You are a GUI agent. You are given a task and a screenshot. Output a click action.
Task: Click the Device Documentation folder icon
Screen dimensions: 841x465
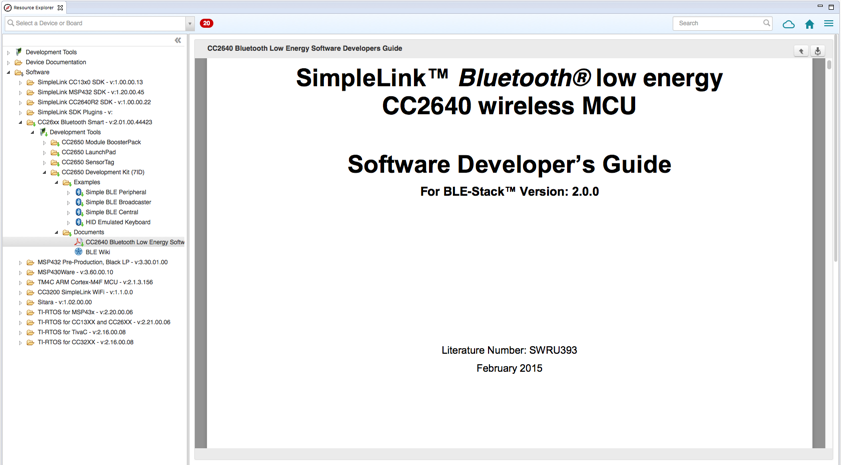19,62
